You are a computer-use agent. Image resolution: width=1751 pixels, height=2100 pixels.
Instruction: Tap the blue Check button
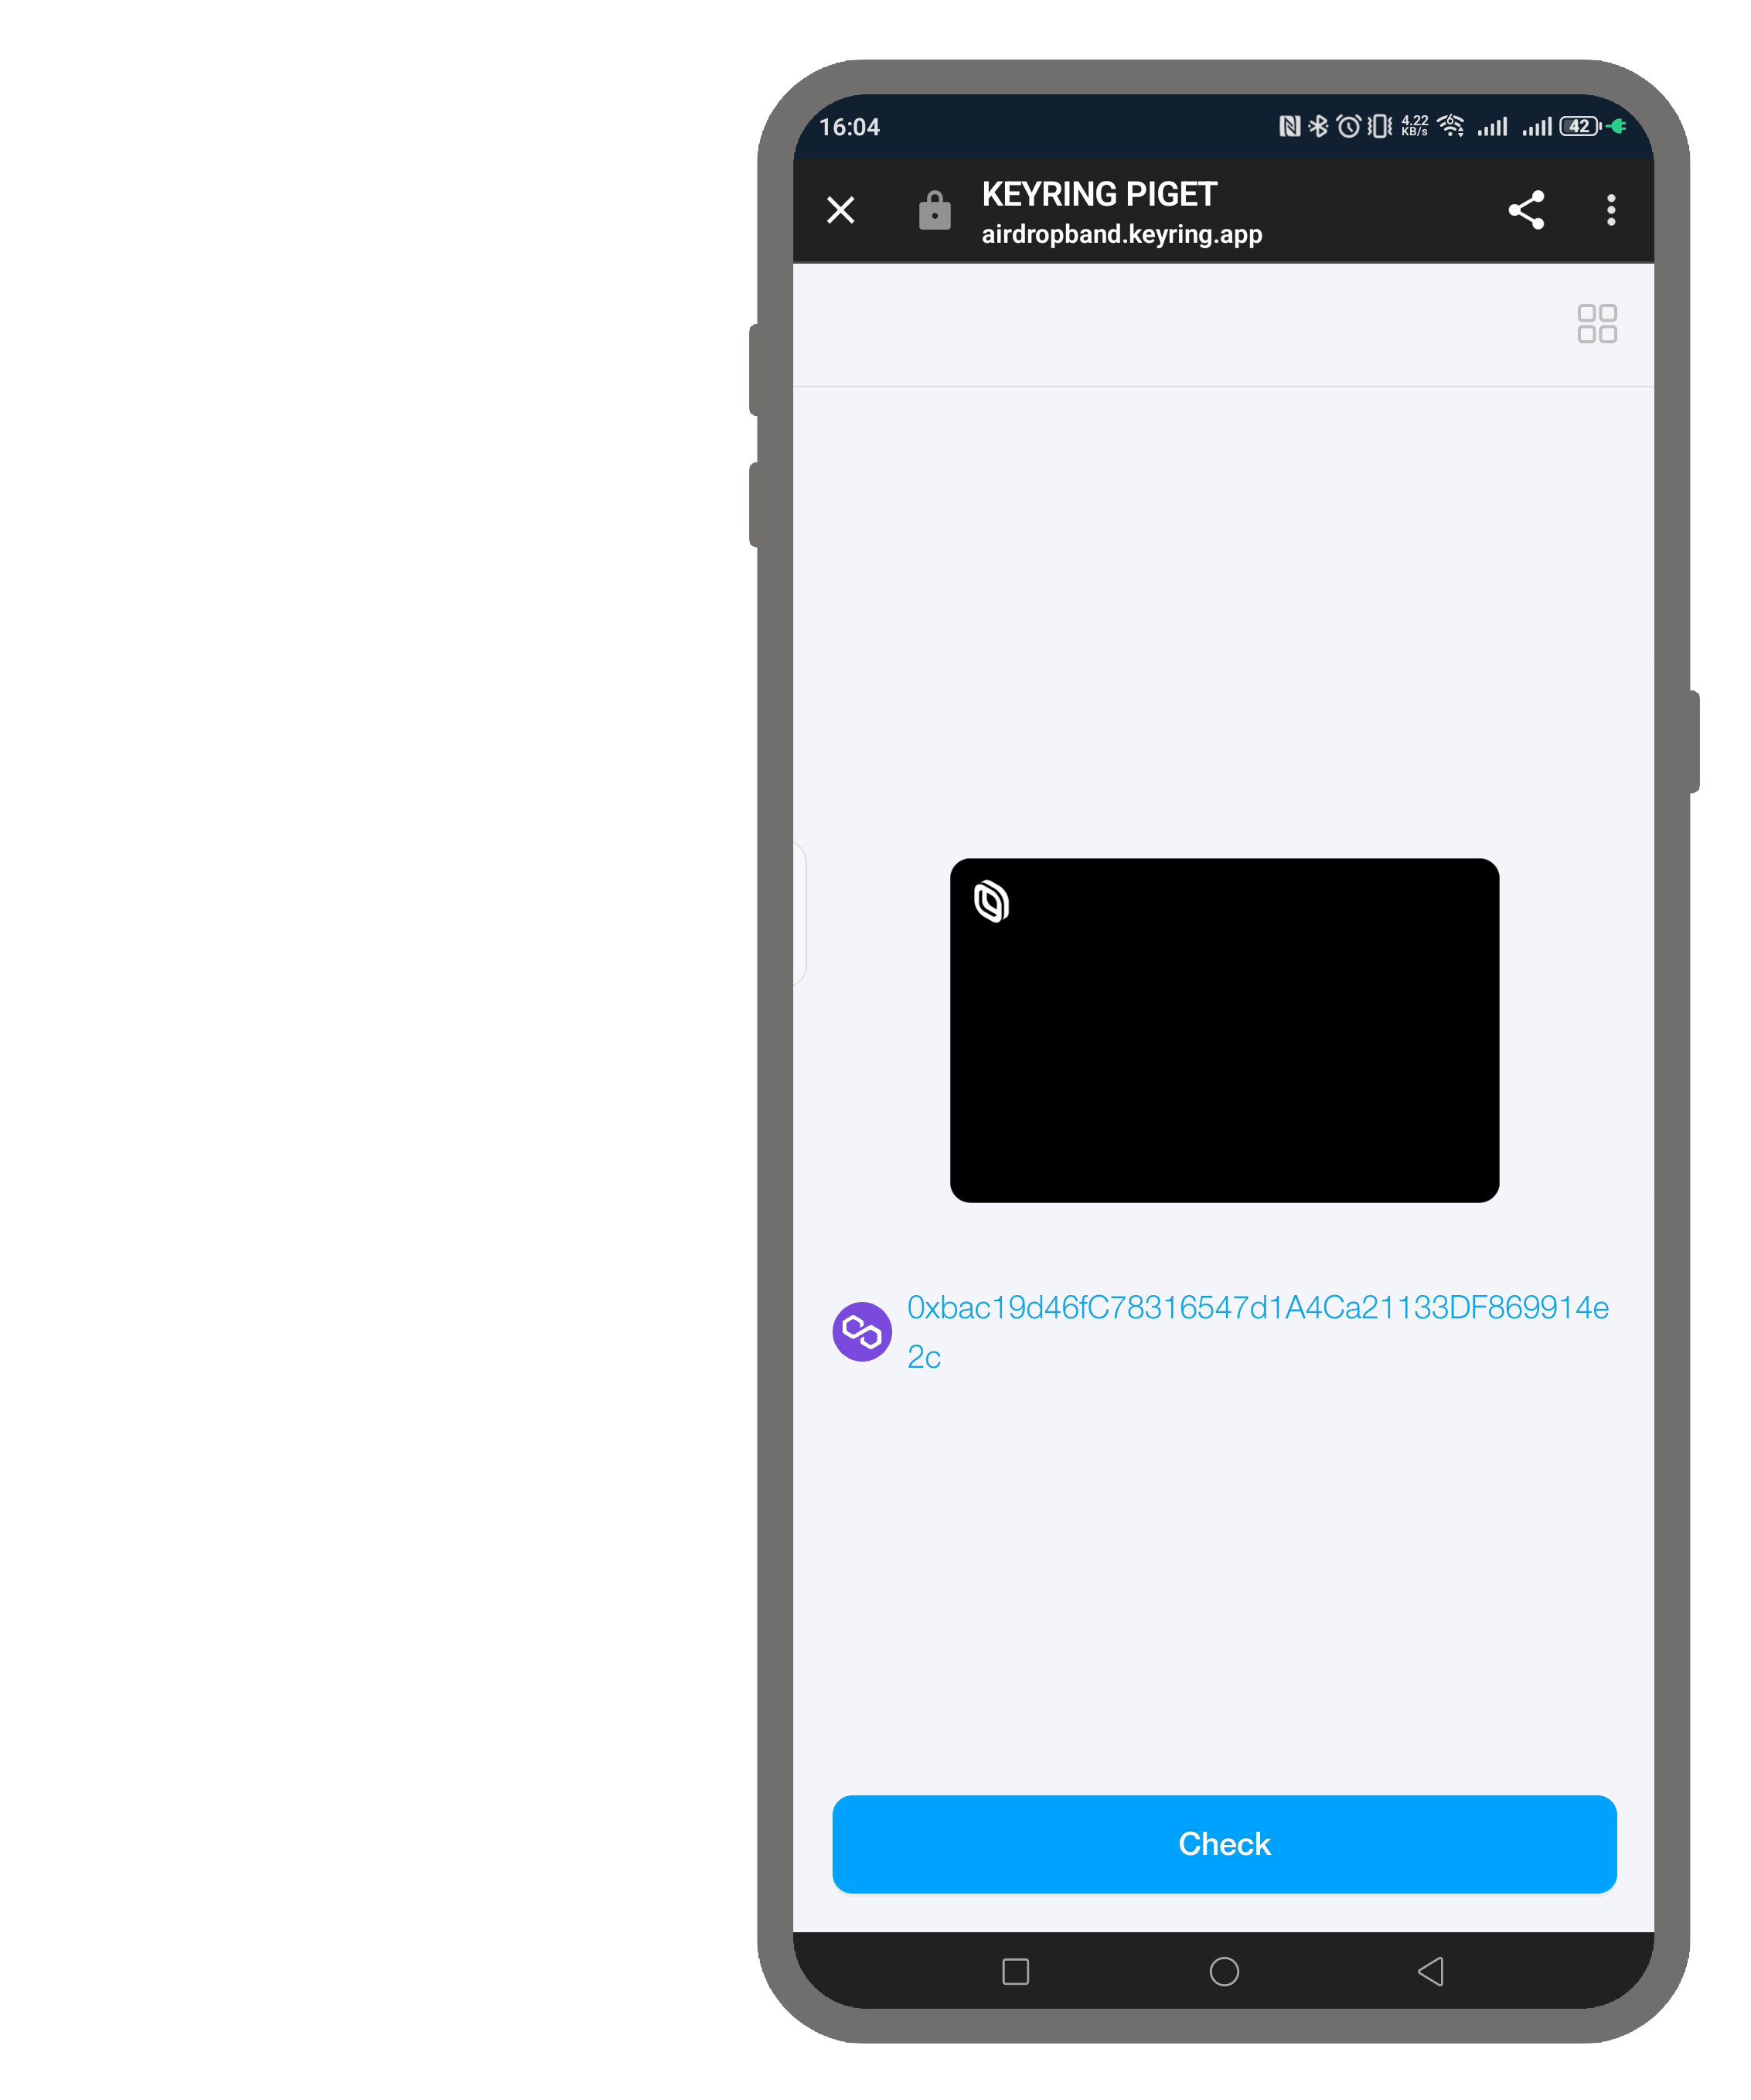click(x=1224, y=1843)
